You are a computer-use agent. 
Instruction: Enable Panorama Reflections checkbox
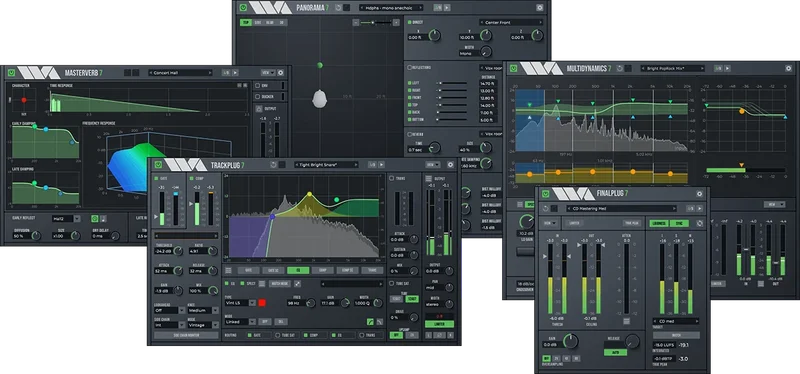coord(409,67)
